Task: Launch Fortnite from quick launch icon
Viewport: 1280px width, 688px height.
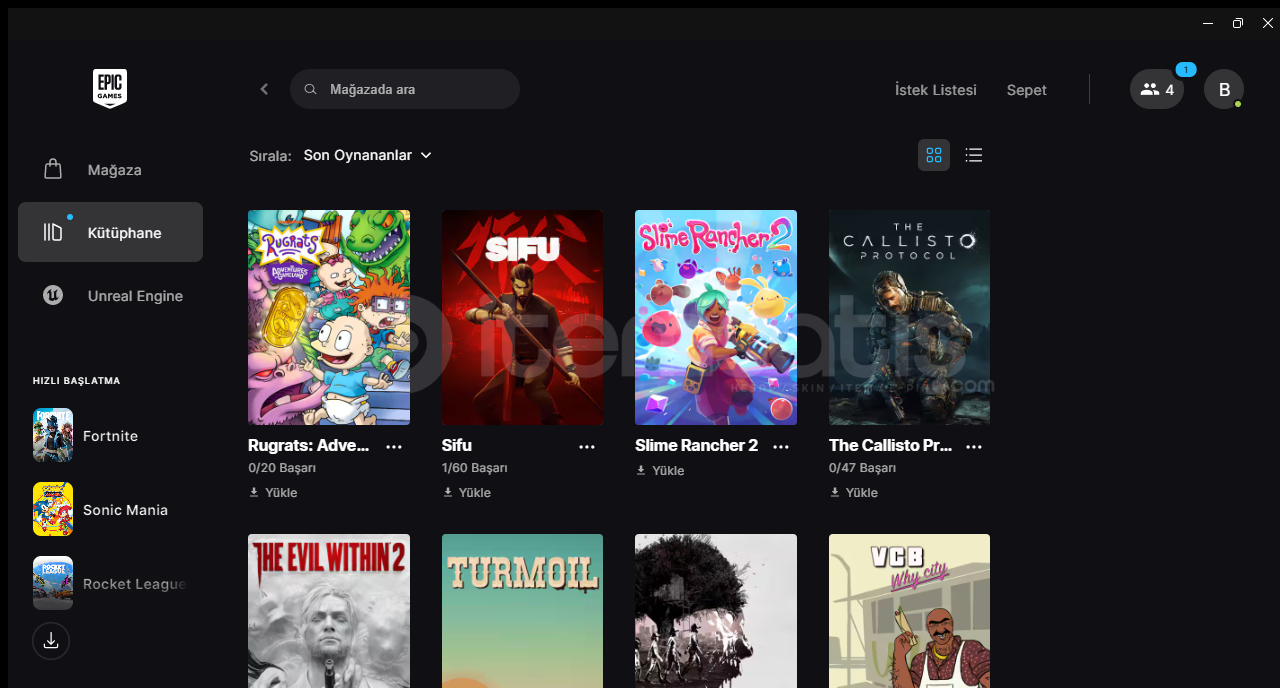Action: [x=53, y=435]
